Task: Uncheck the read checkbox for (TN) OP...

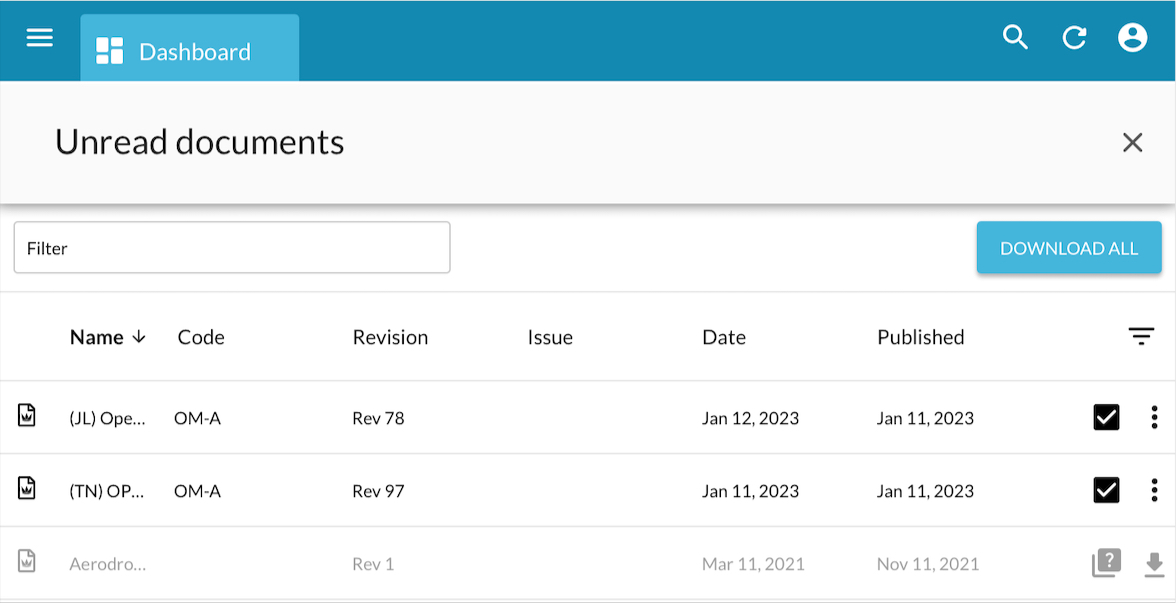Action: click(1106, 490)
